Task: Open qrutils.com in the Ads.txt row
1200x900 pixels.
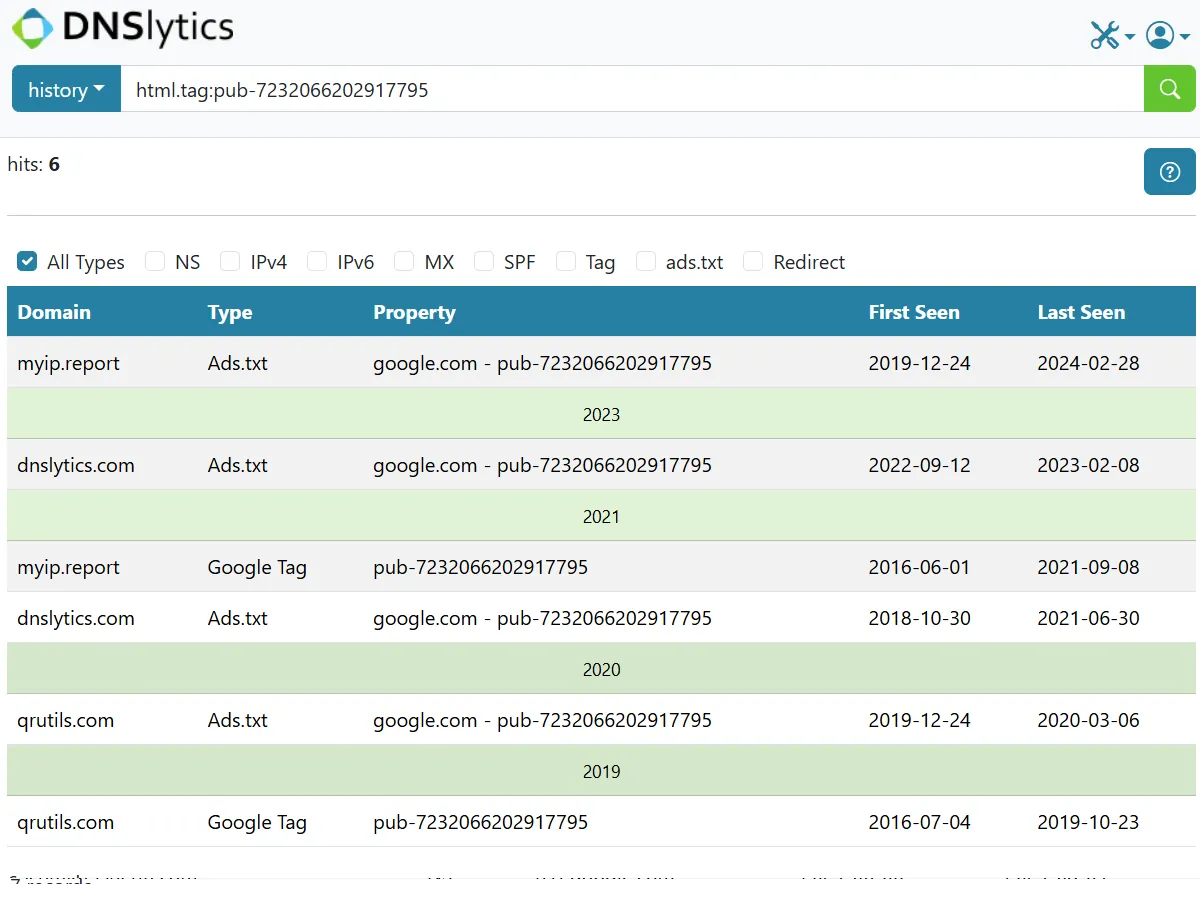Action: pos(66,720)
